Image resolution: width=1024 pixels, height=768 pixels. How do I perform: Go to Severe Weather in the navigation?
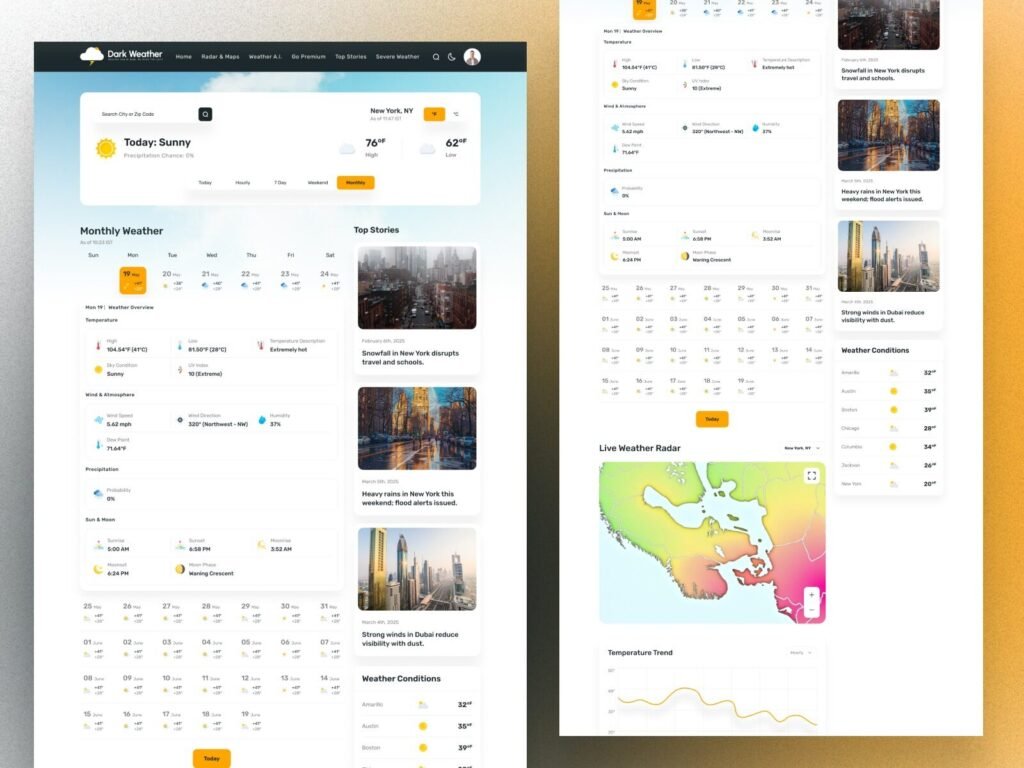(397, 57)
